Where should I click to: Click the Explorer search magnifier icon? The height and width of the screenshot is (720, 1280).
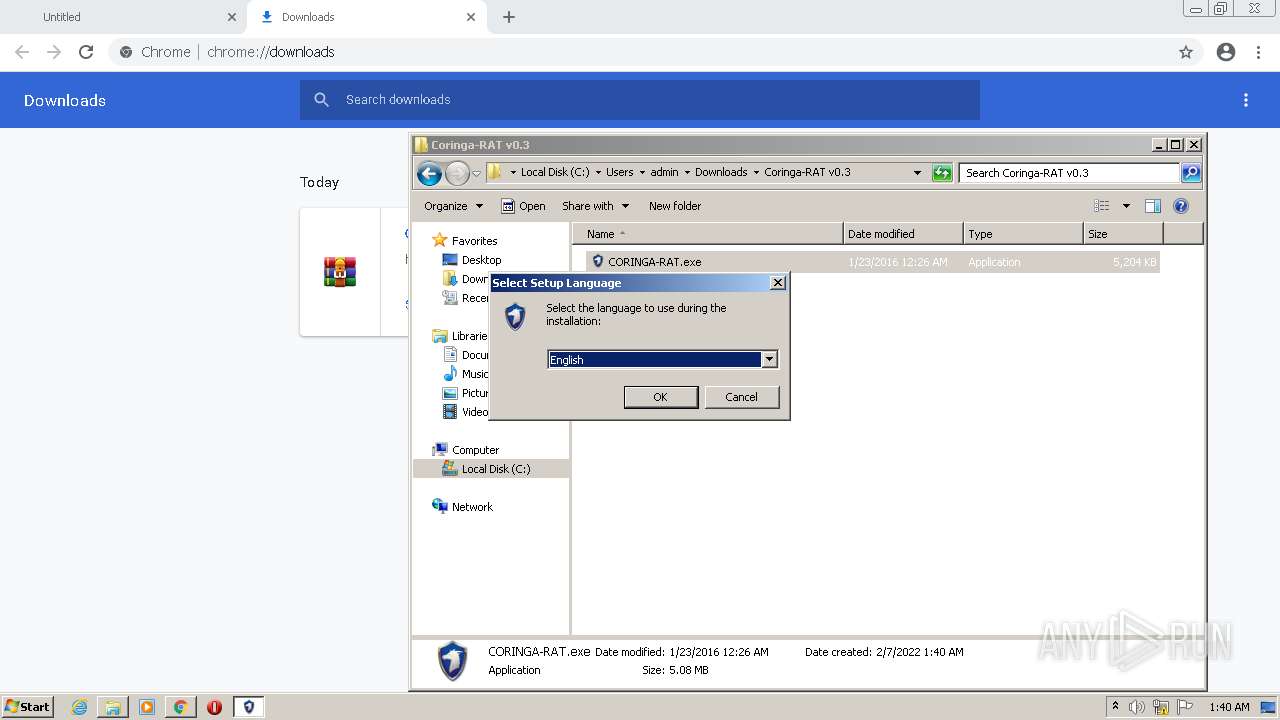(1191, 173)
